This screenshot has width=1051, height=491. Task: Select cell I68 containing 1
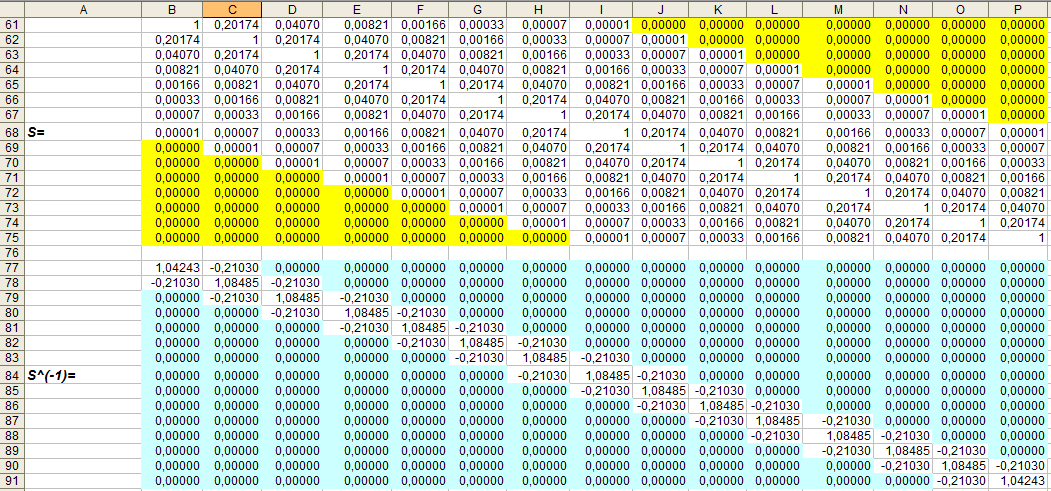[x=601, y=131]
